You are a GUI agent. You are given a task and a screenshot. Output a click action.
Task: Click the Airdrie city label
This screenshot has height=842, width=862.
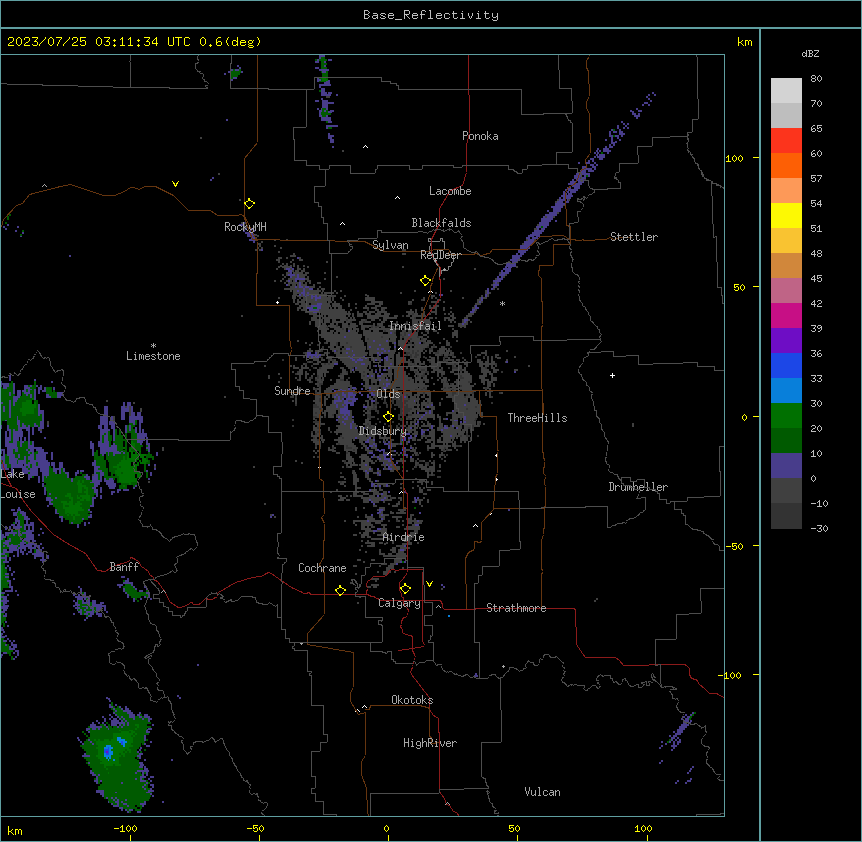(404, 538)
